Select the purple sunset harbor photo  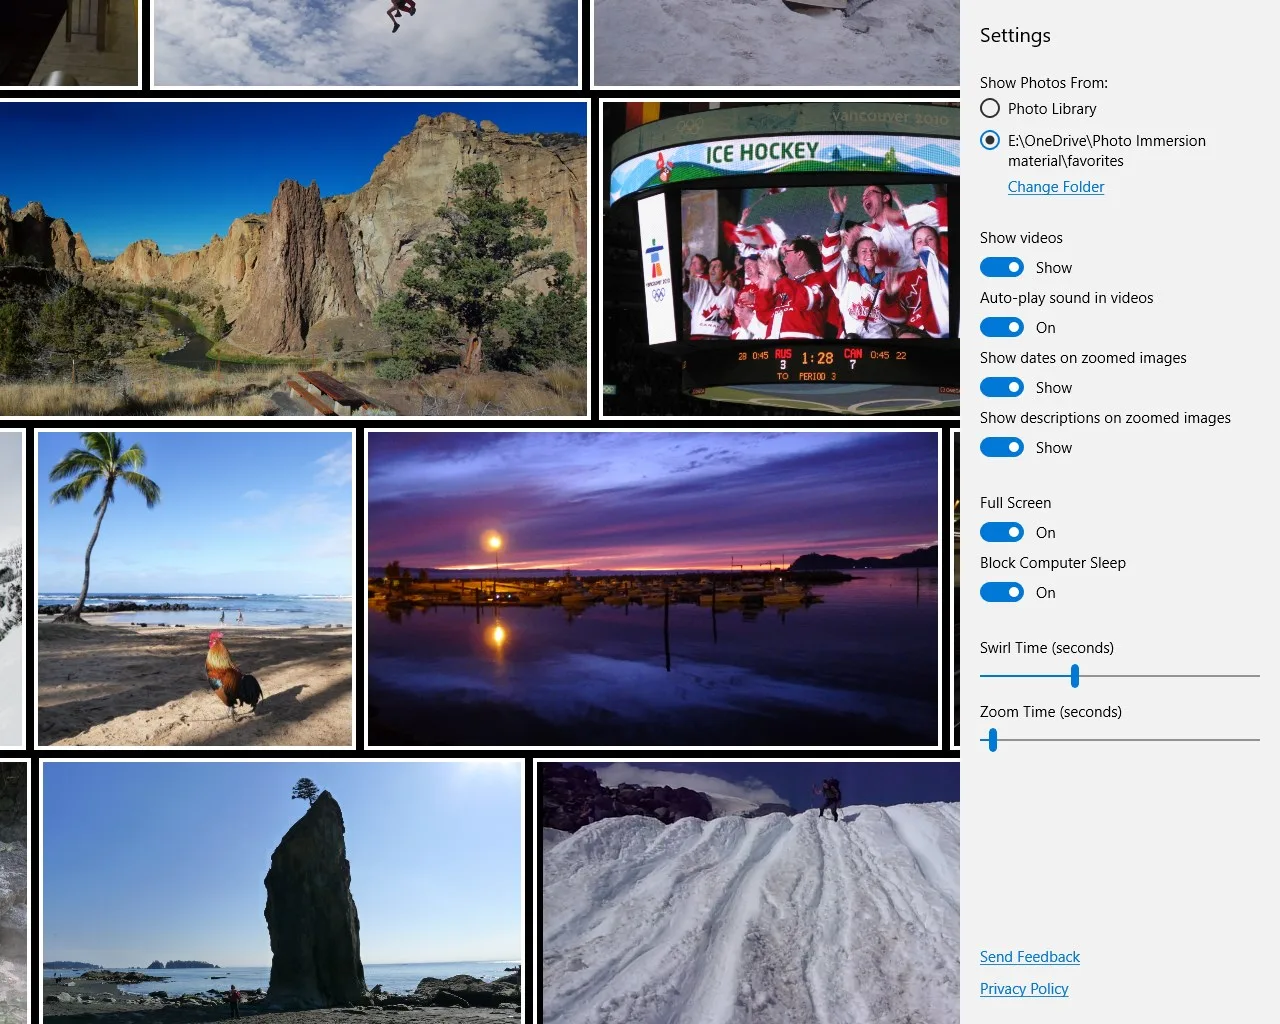(x=653, y=589)
